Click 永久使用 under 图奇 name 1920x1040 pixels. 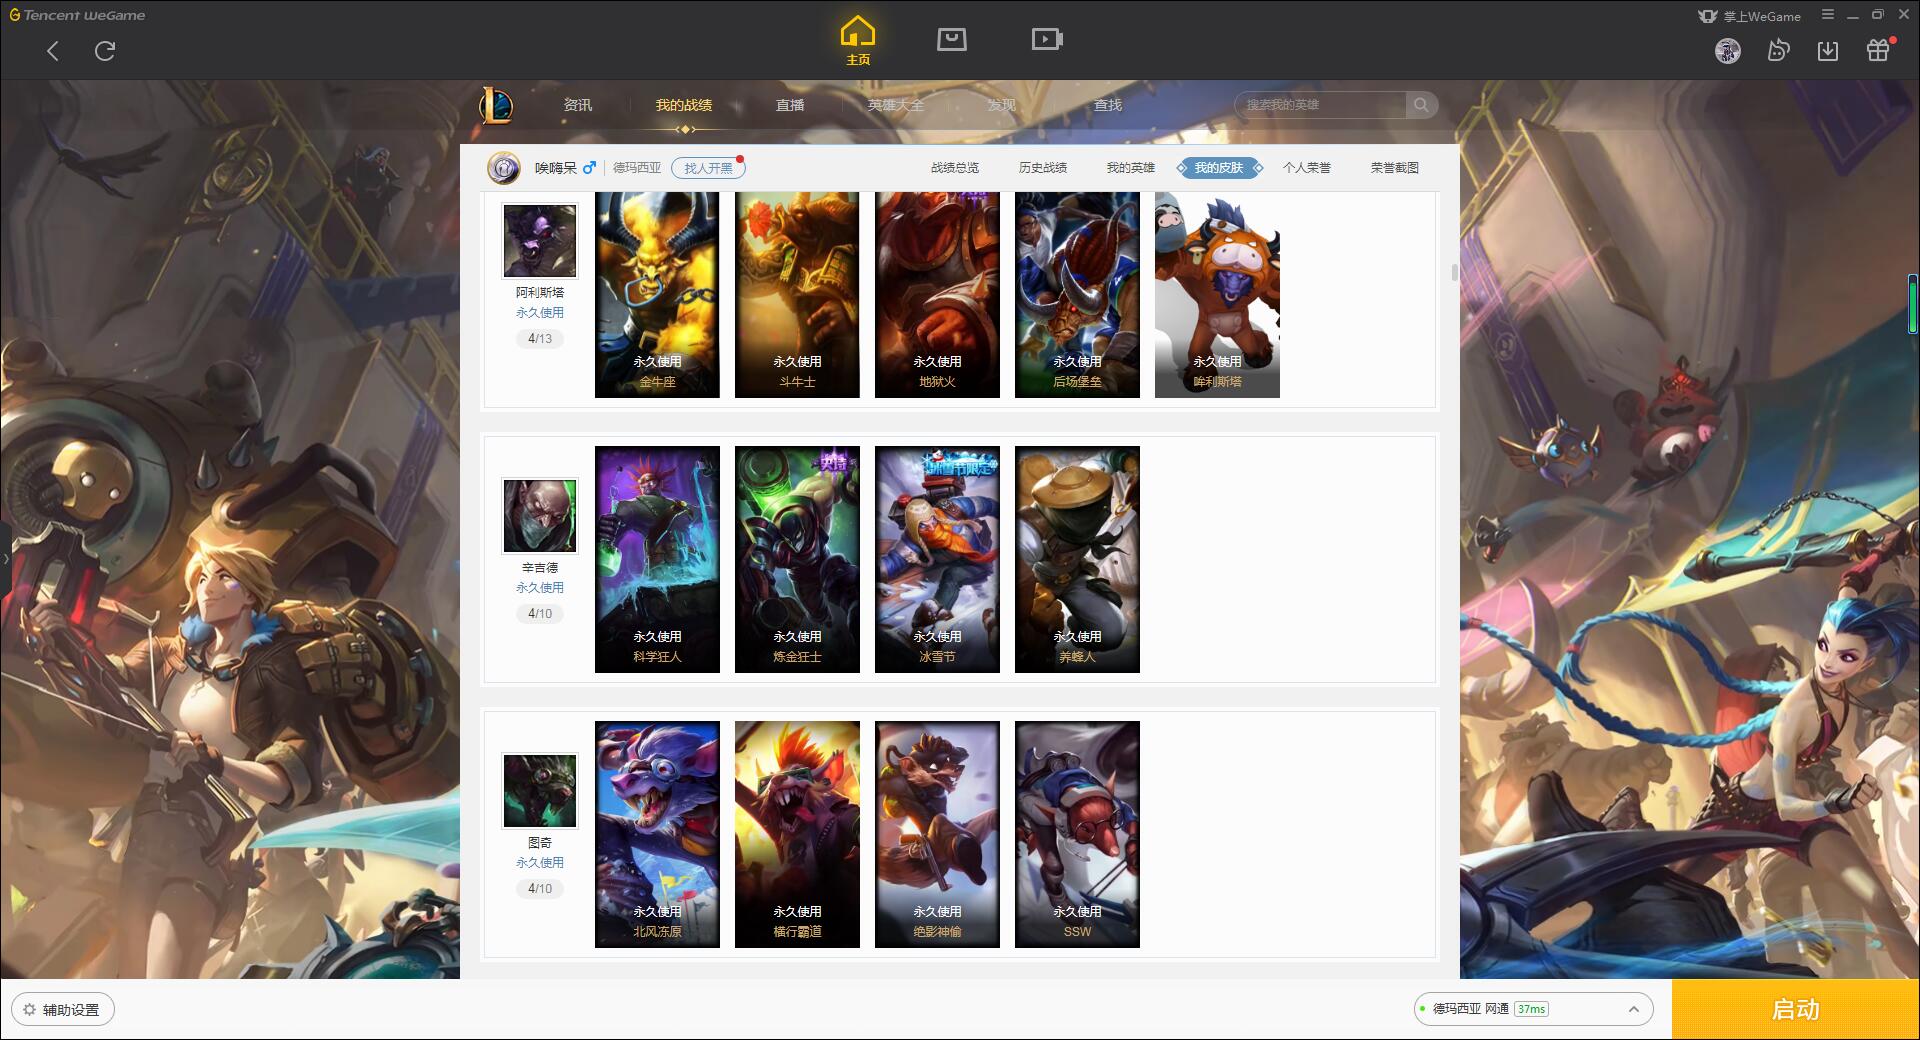(x=540, y=862)
